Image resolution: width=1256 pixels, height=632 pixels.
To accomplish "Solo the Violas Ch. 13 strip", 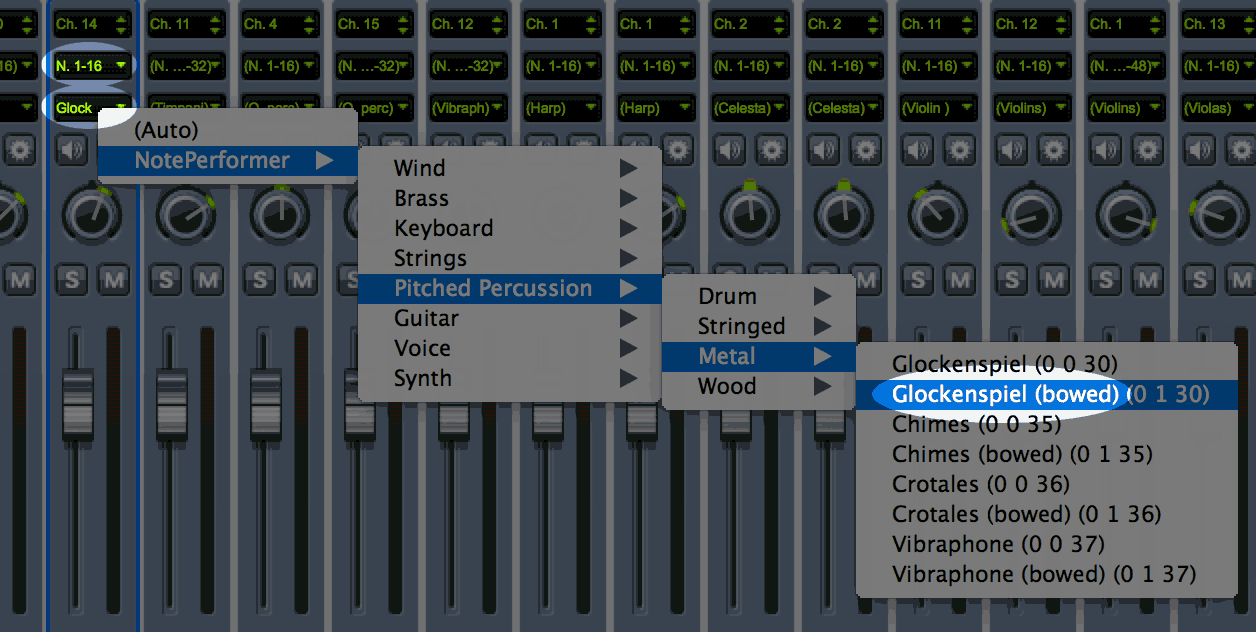I will pyautogui.click(x=1199, y=279).
